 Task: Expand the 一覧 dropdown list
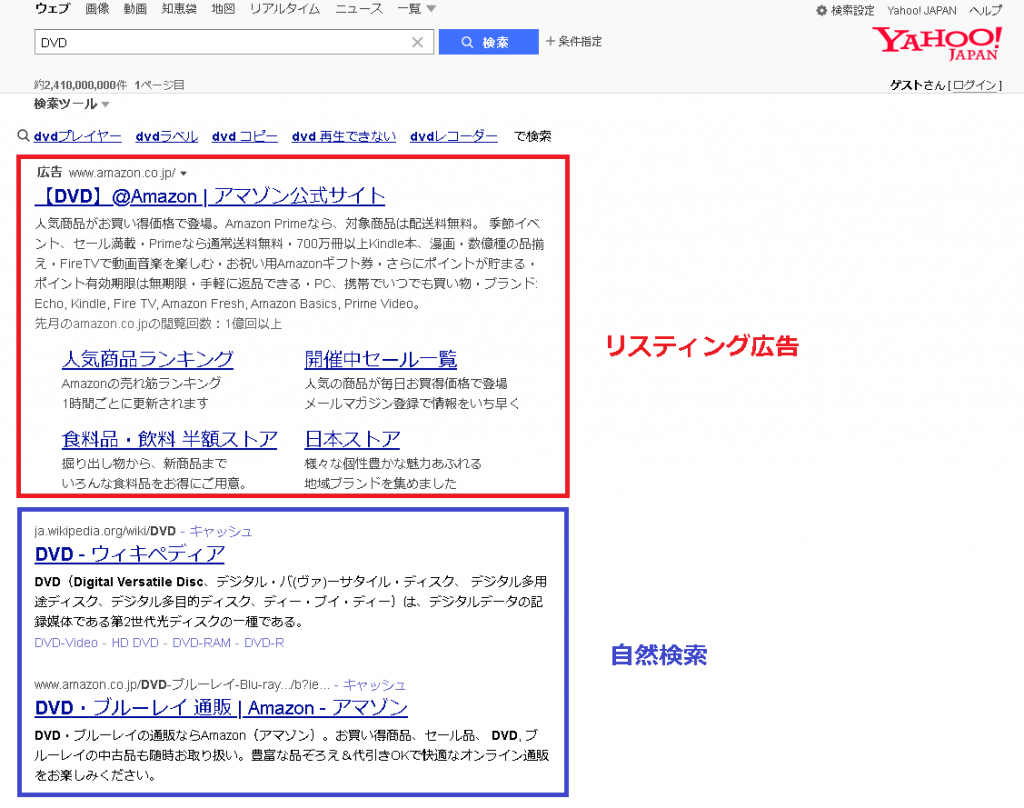416,8
